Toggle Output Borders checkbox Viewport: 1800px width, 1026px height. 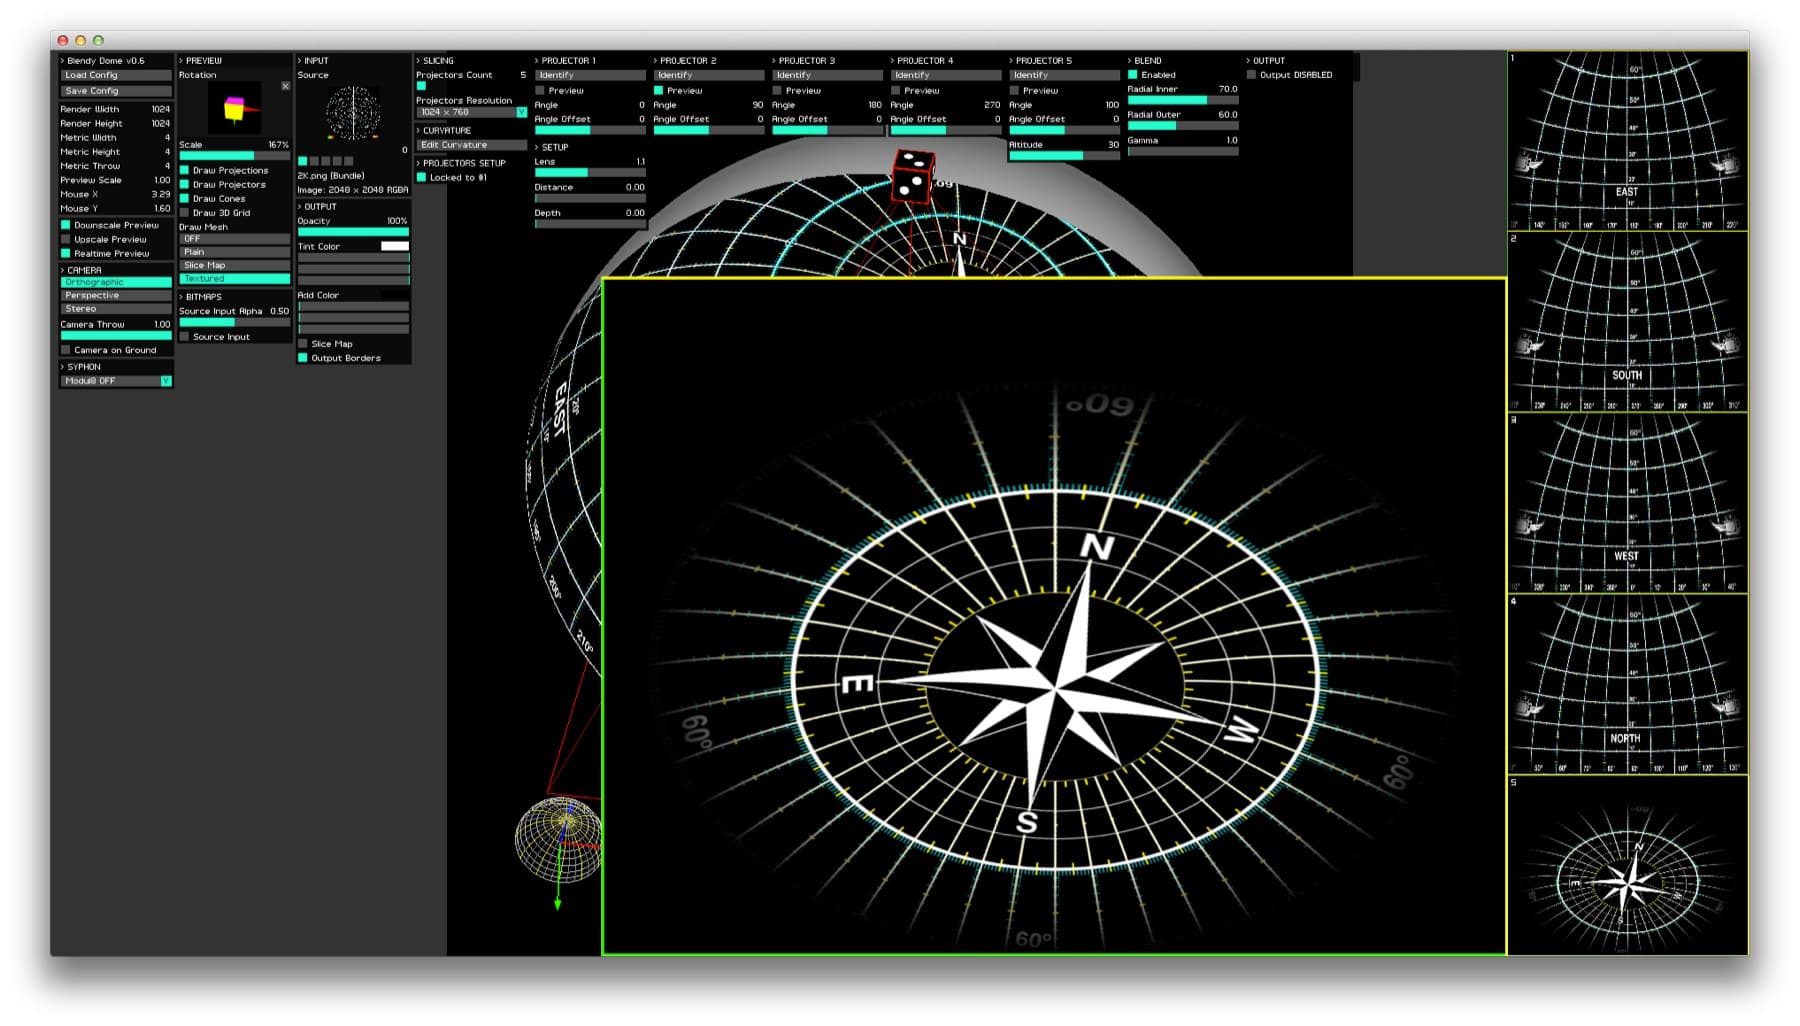tap(303, 357)
